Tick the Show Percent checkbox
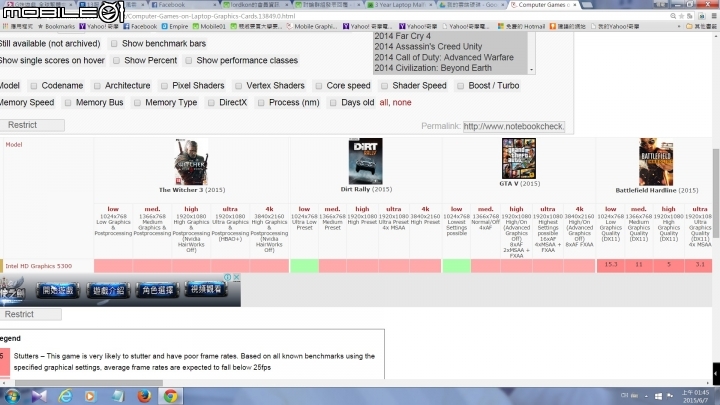Viewport: 720px width, 405px height. [116, 61]
